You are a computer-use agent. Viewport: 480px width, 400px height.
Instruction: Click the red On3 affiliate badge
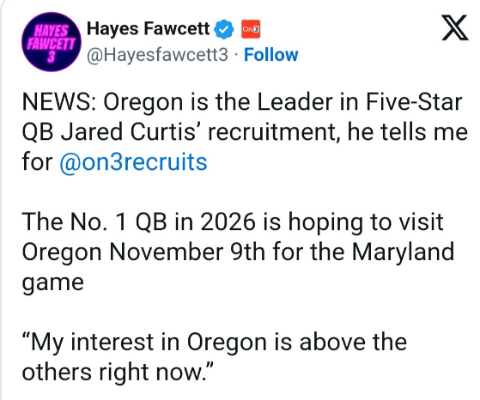pyautogui.click(x=251, y=29)
